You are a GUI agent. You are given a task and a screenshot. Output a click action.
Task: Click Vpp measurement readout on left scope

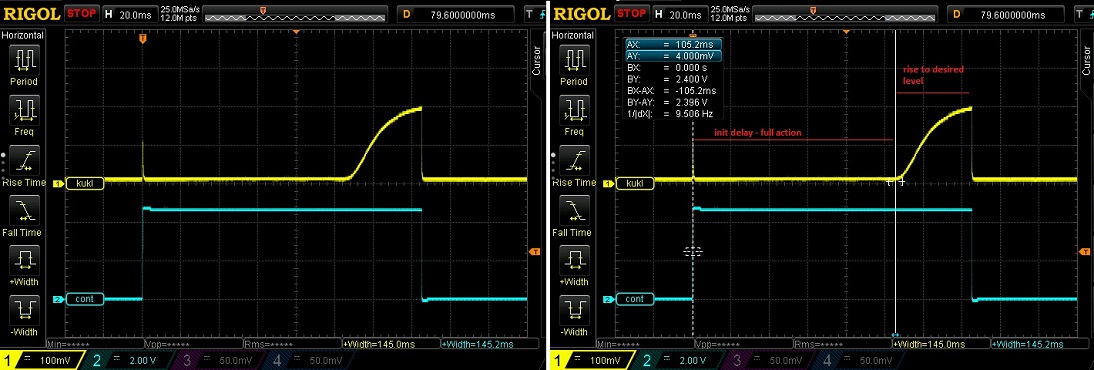point(168,345)
